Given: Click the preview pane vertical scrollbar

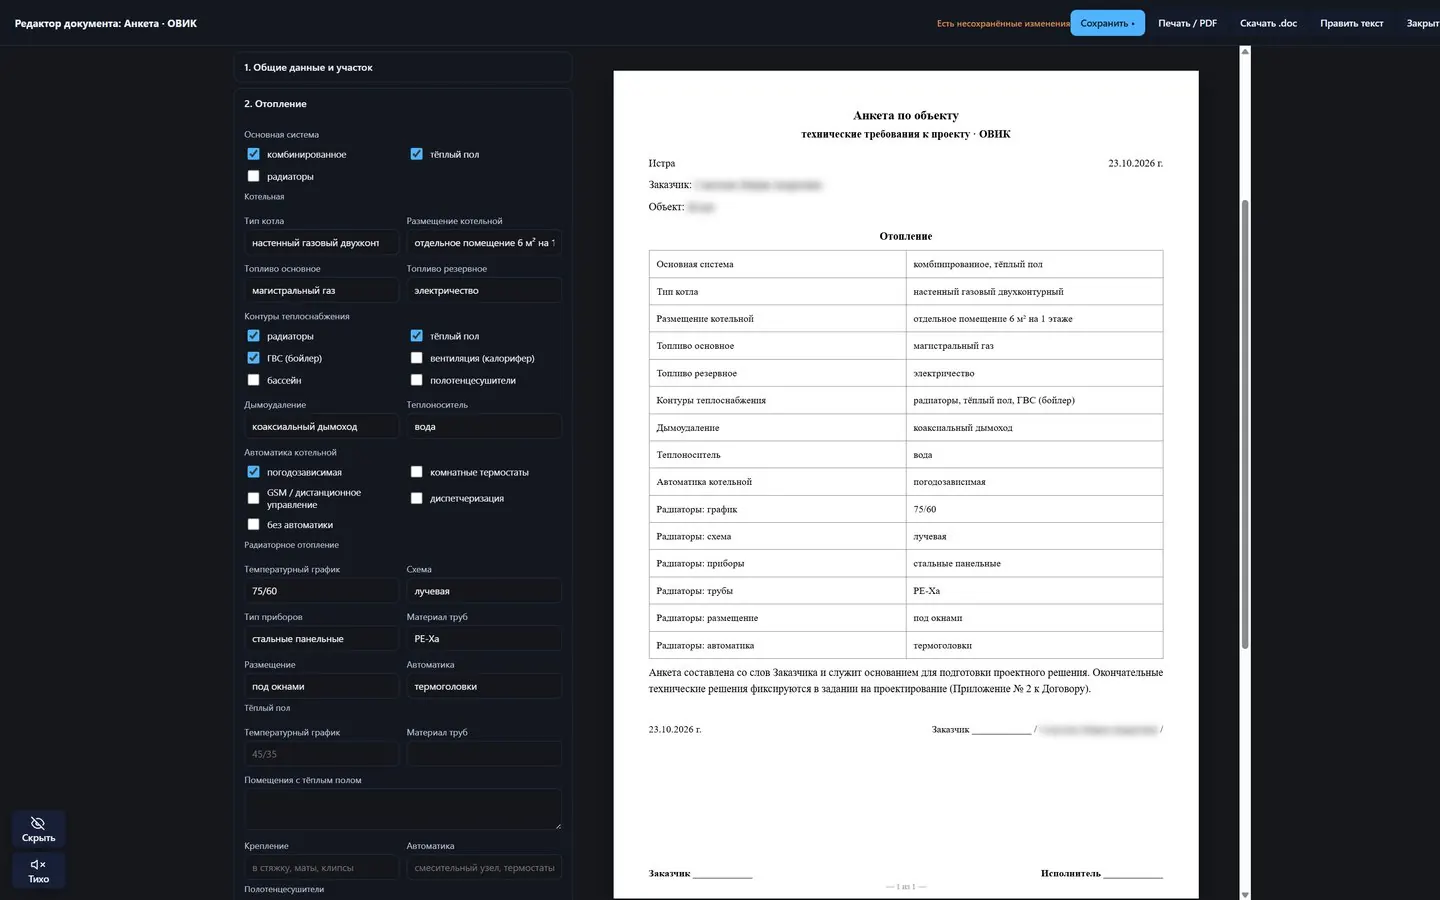Looking at the screenshot, I should point(1245,424).
